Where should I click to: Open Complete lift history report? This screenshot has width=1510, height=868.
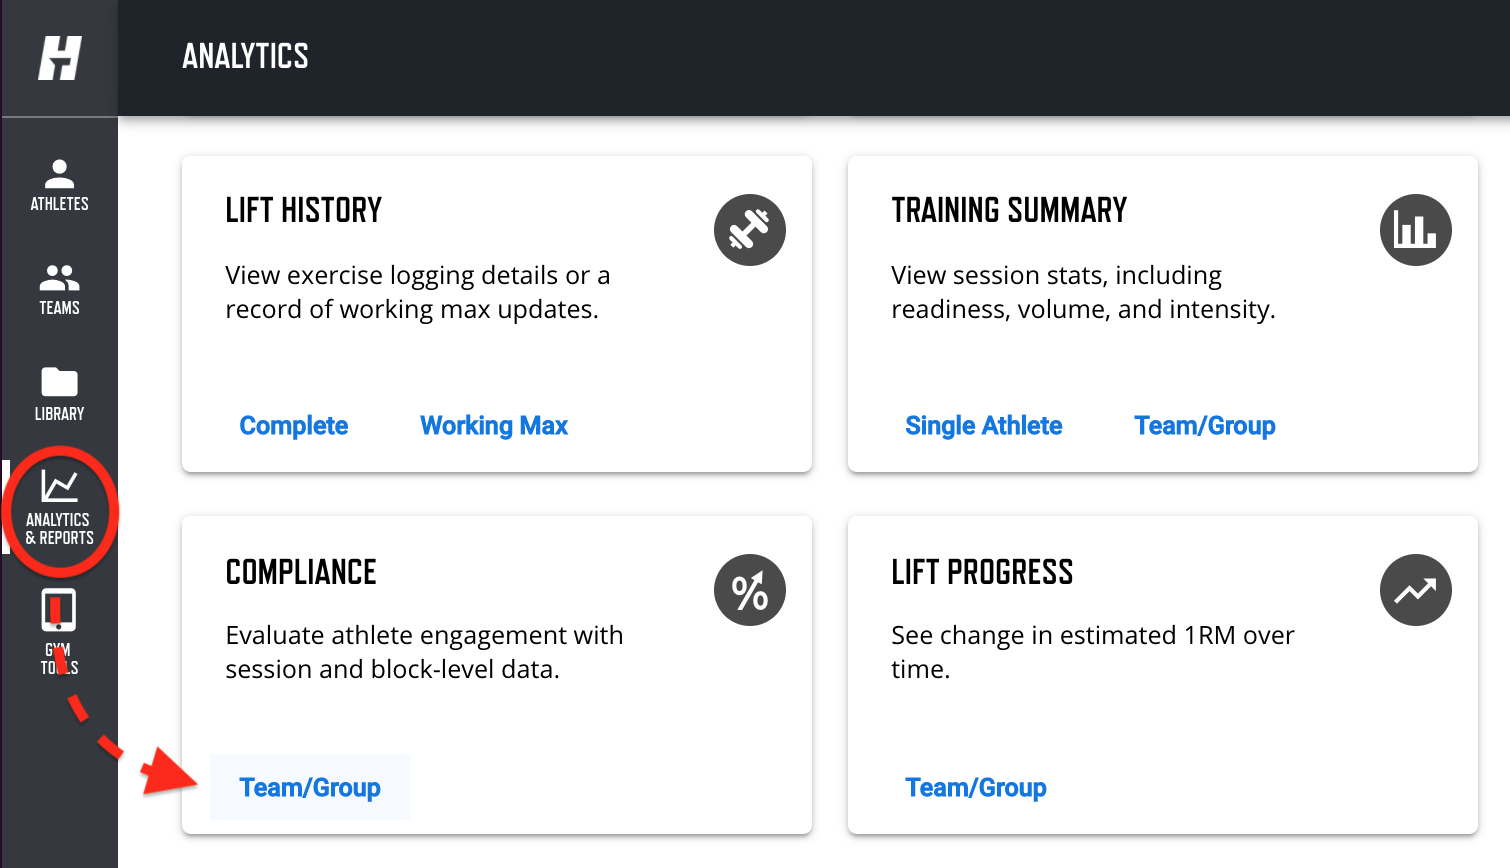pyautogui.click(x=294, y=426)
